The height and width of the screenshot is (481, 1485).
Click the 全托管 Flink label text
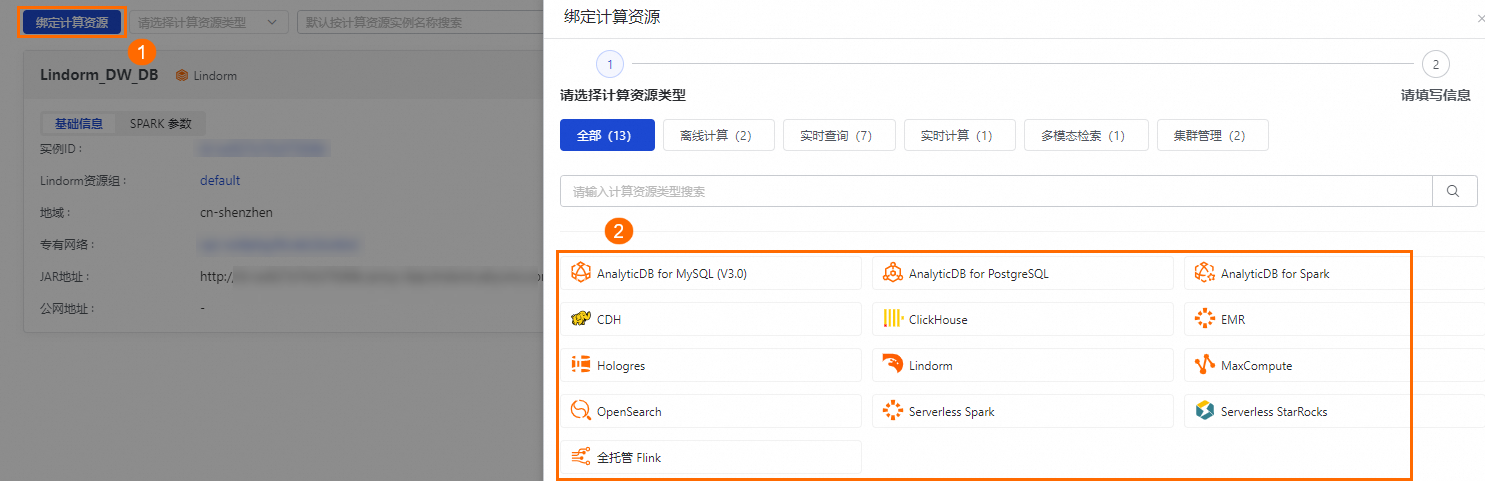(629, 458)
